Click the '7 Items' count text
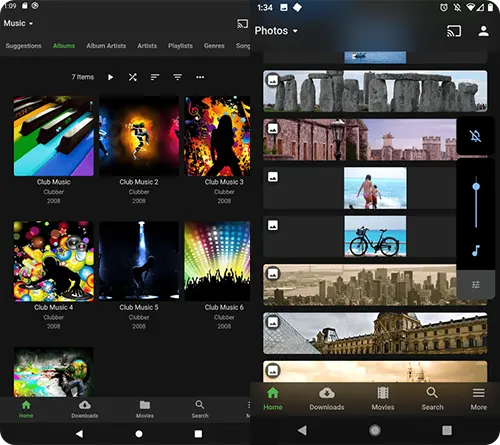 (x=83, y=77)
